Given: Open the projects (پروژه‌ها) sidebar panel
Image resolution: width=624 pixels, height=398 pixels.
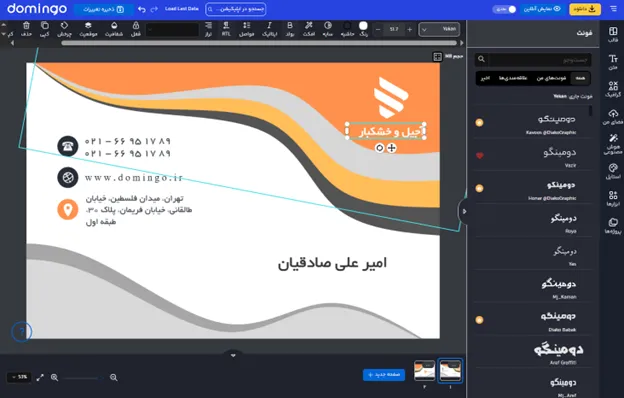Looking at the screenshot, I should tap(613, 226).
